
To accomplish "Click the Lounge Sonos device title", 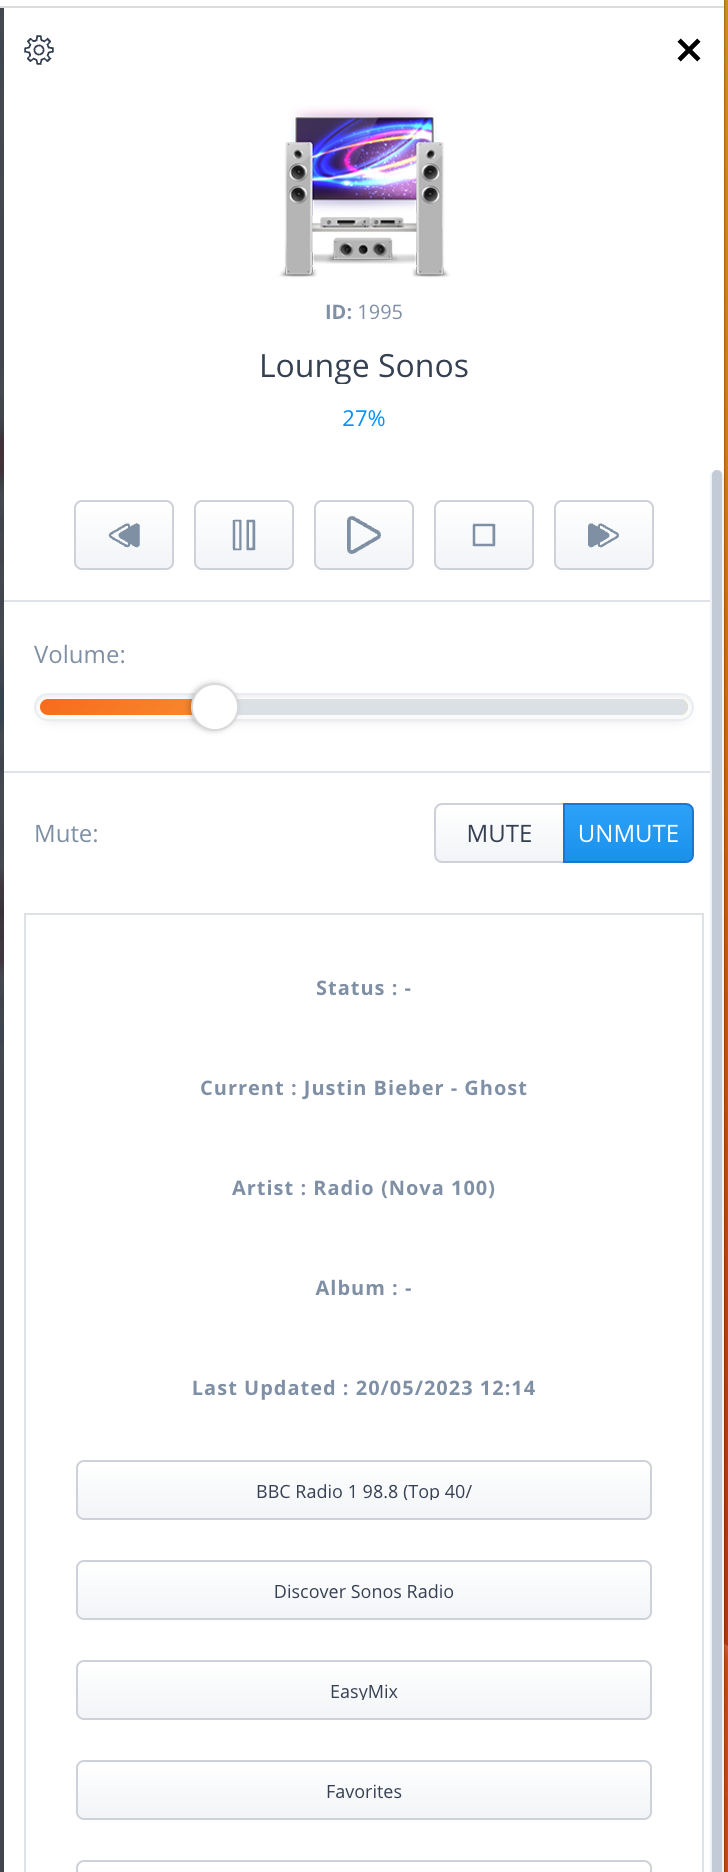I will coord(364,366).
